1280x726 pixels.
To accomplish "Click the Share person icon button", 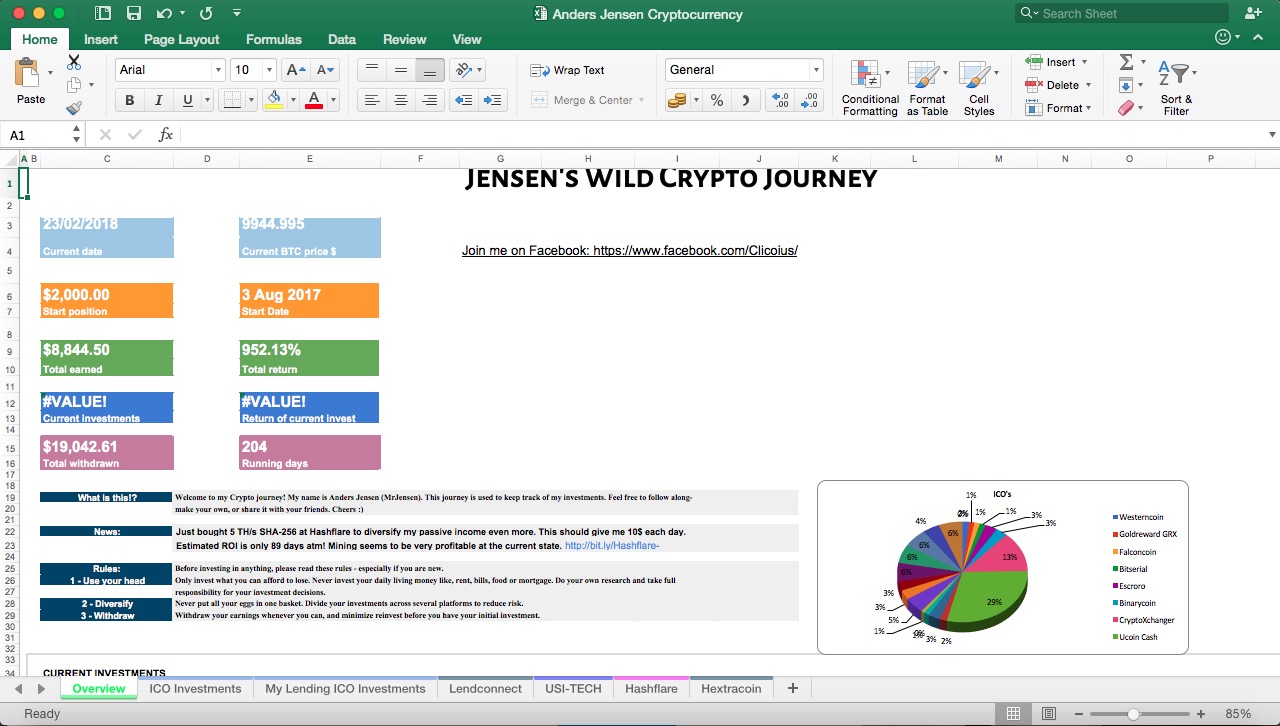I will tap(1253, 13).
